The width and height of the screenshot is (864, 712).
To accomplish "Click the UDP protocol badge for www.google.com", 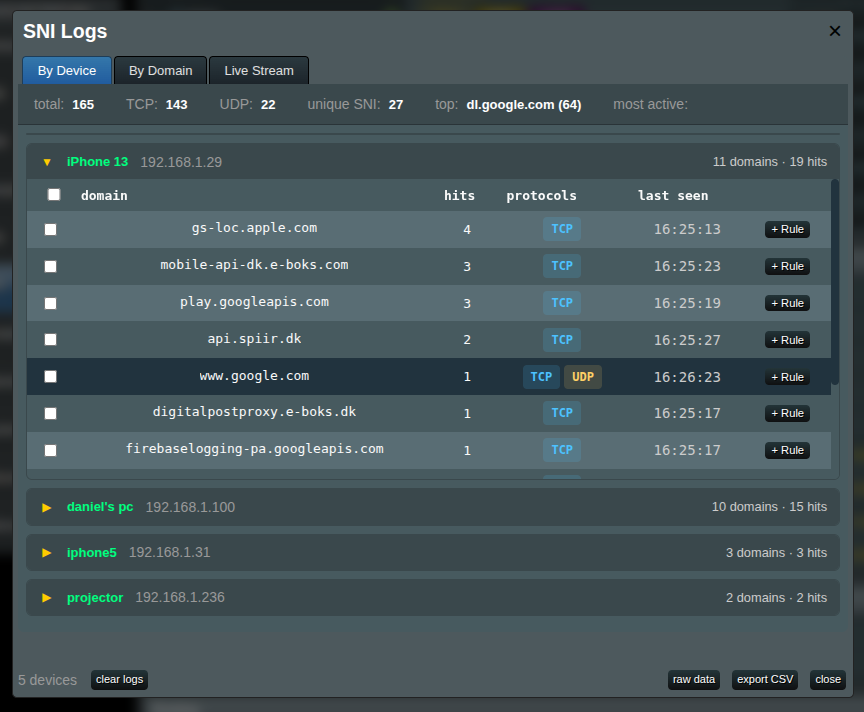I will (x=583, y=377).
